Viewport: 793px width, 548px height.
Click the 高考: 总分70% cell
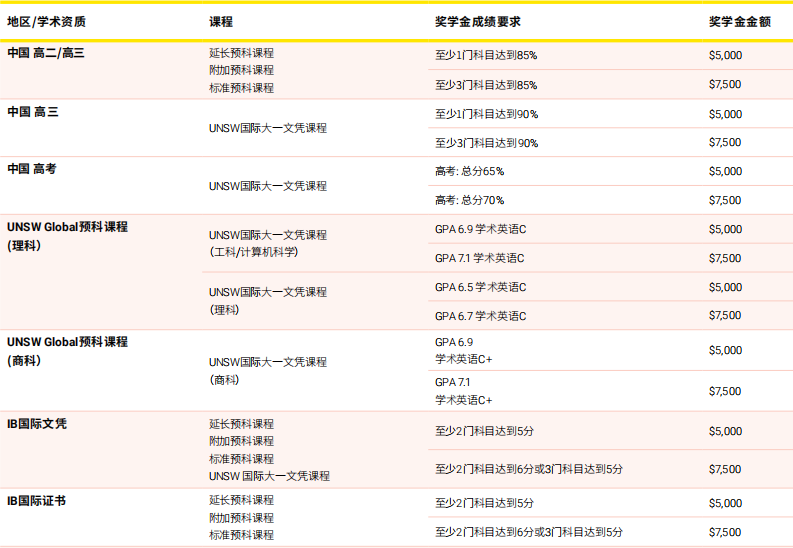(x=469, y=200)
